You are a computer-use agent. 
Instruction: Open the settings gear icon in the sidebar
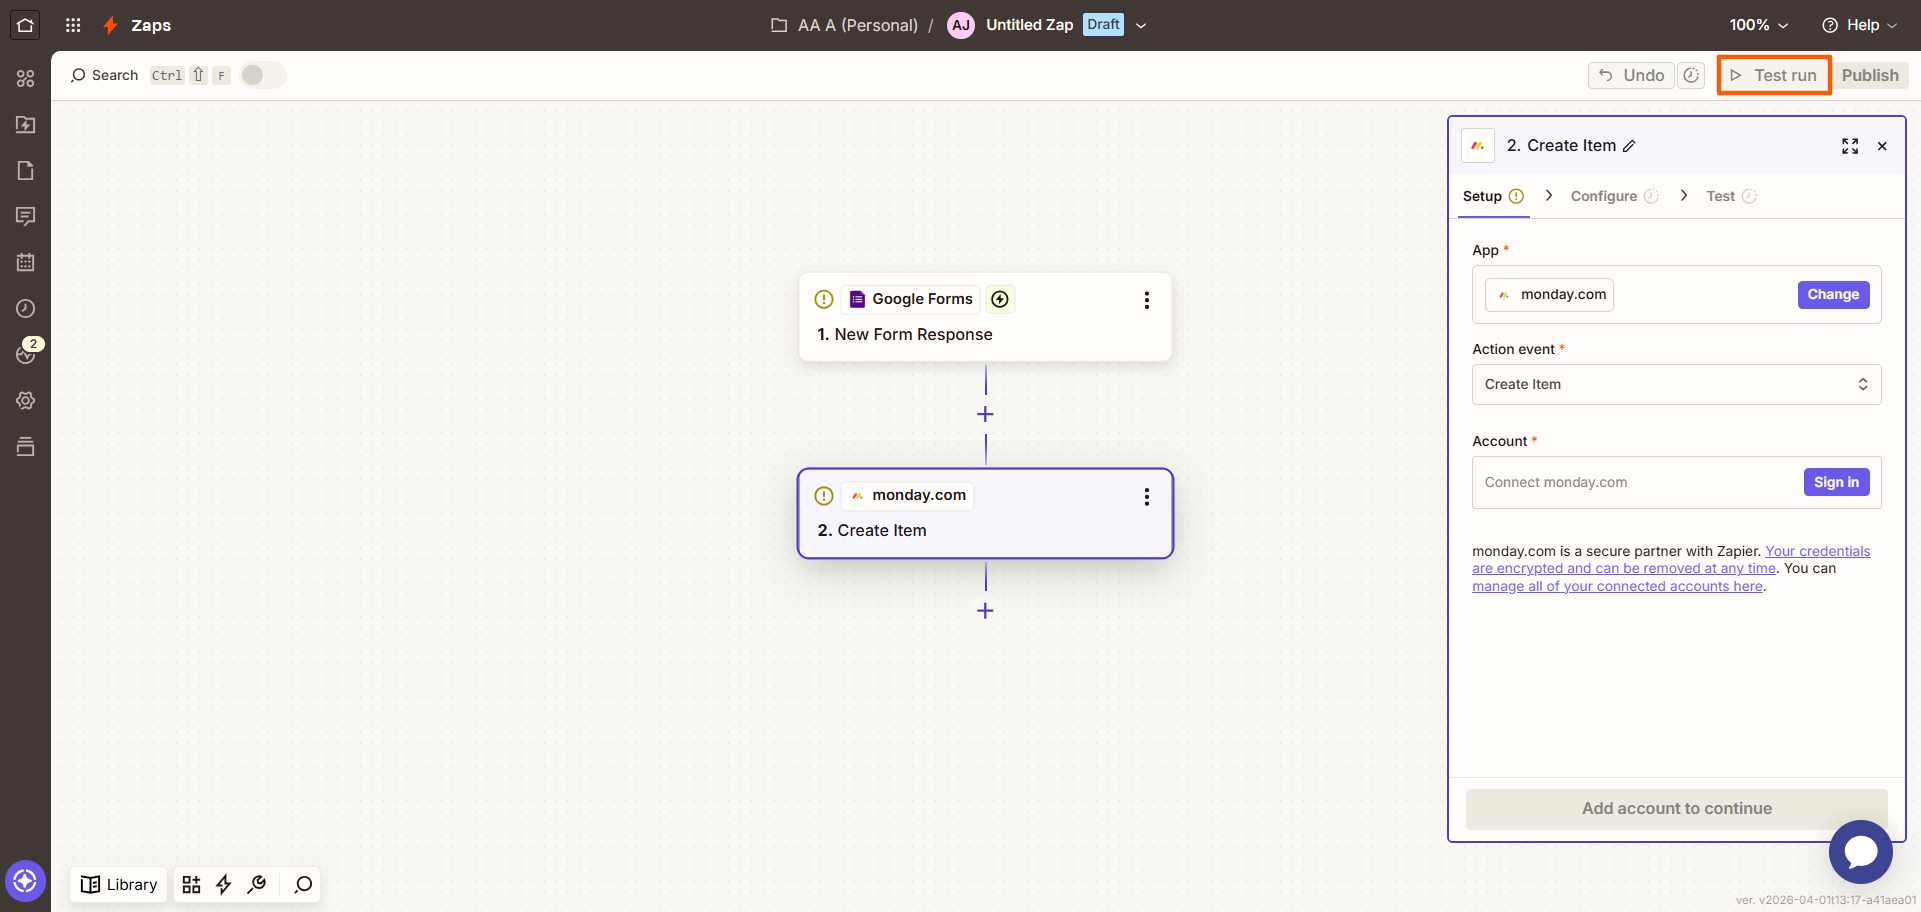25,400
